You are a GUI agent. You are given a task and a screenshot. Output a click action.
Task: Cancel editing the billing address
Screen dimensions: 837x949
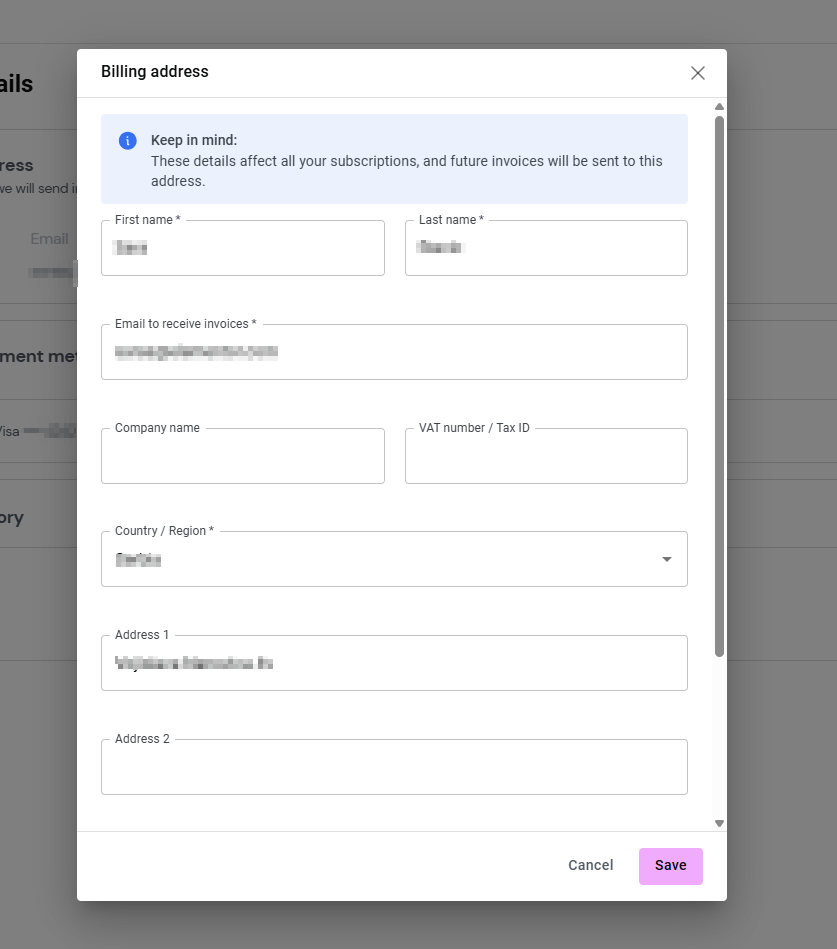tap(590, 865)
